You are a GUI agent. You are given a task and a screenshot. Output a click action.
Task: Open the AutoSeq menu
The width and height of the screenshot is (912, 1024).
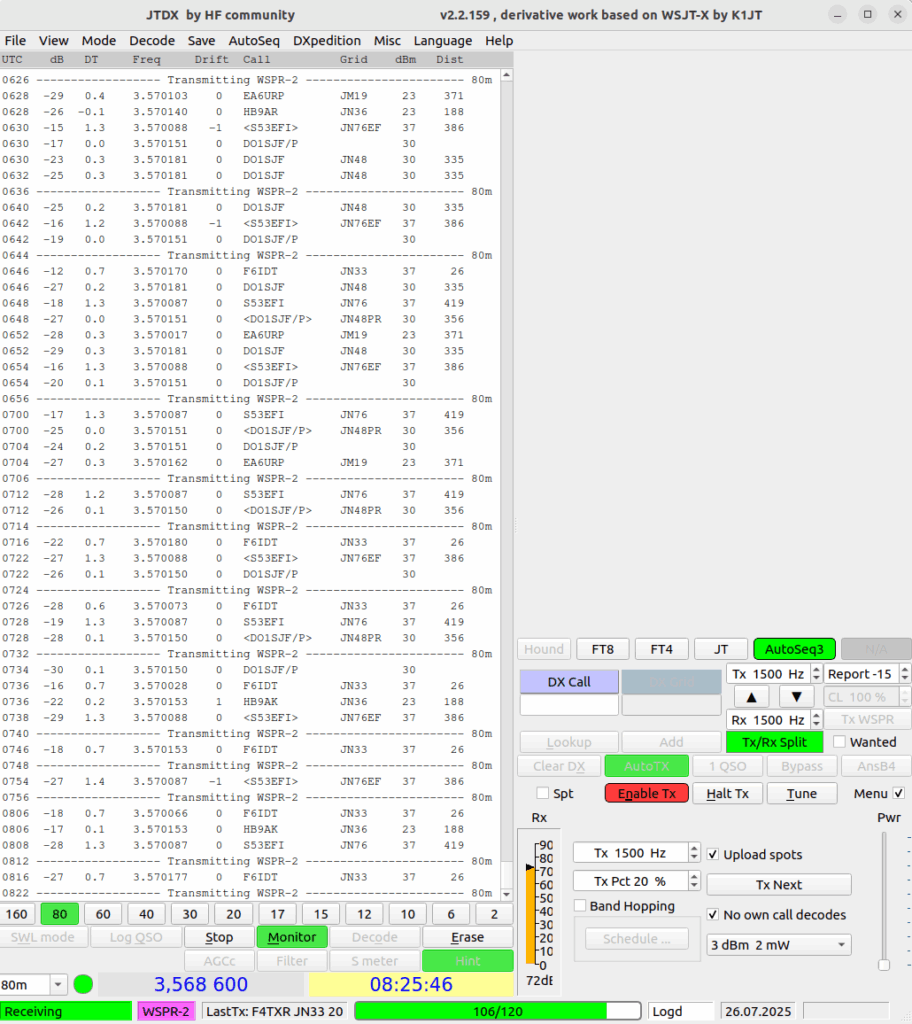pyautogui.click(x=254, y=40)
